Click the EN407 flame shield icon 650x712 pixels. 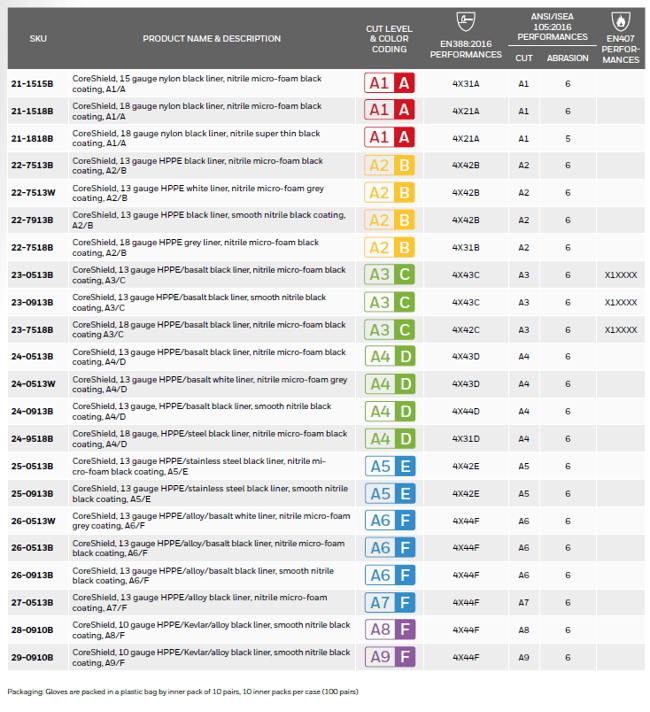coord(620,21)
